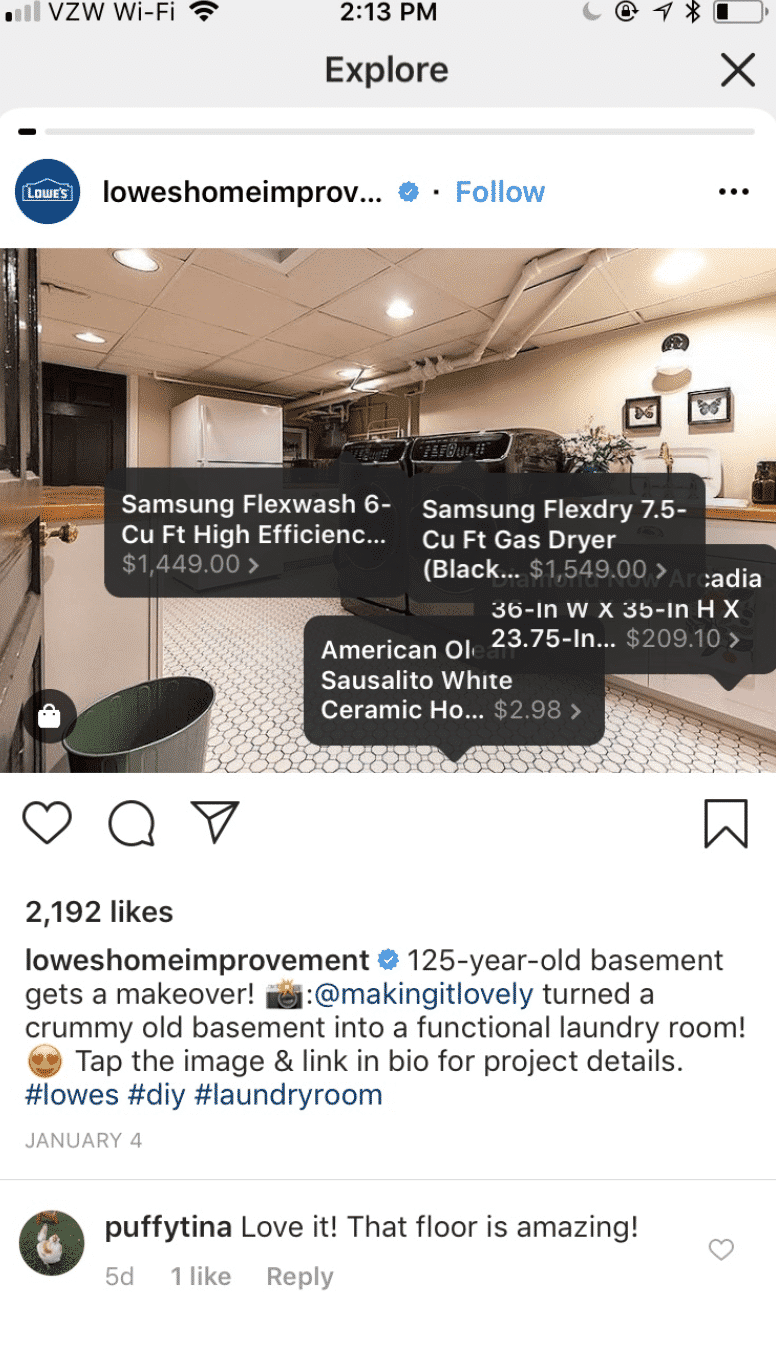The image size is (776, 1348).
Task: Share post using paper plane icon
Action: coord(214,821)
